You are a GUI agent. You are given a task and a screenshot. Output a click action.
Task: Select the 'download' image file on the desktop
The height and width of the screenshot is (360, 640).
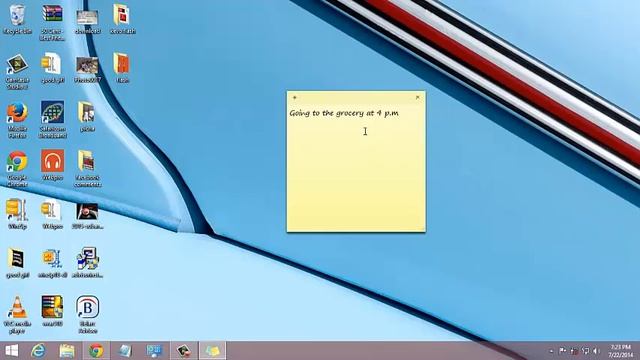pos(87,21)
